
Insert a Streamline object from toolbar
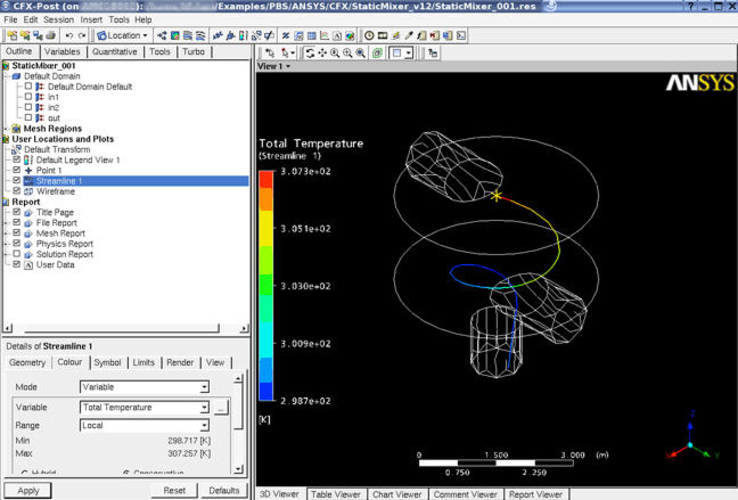[188, 35]
